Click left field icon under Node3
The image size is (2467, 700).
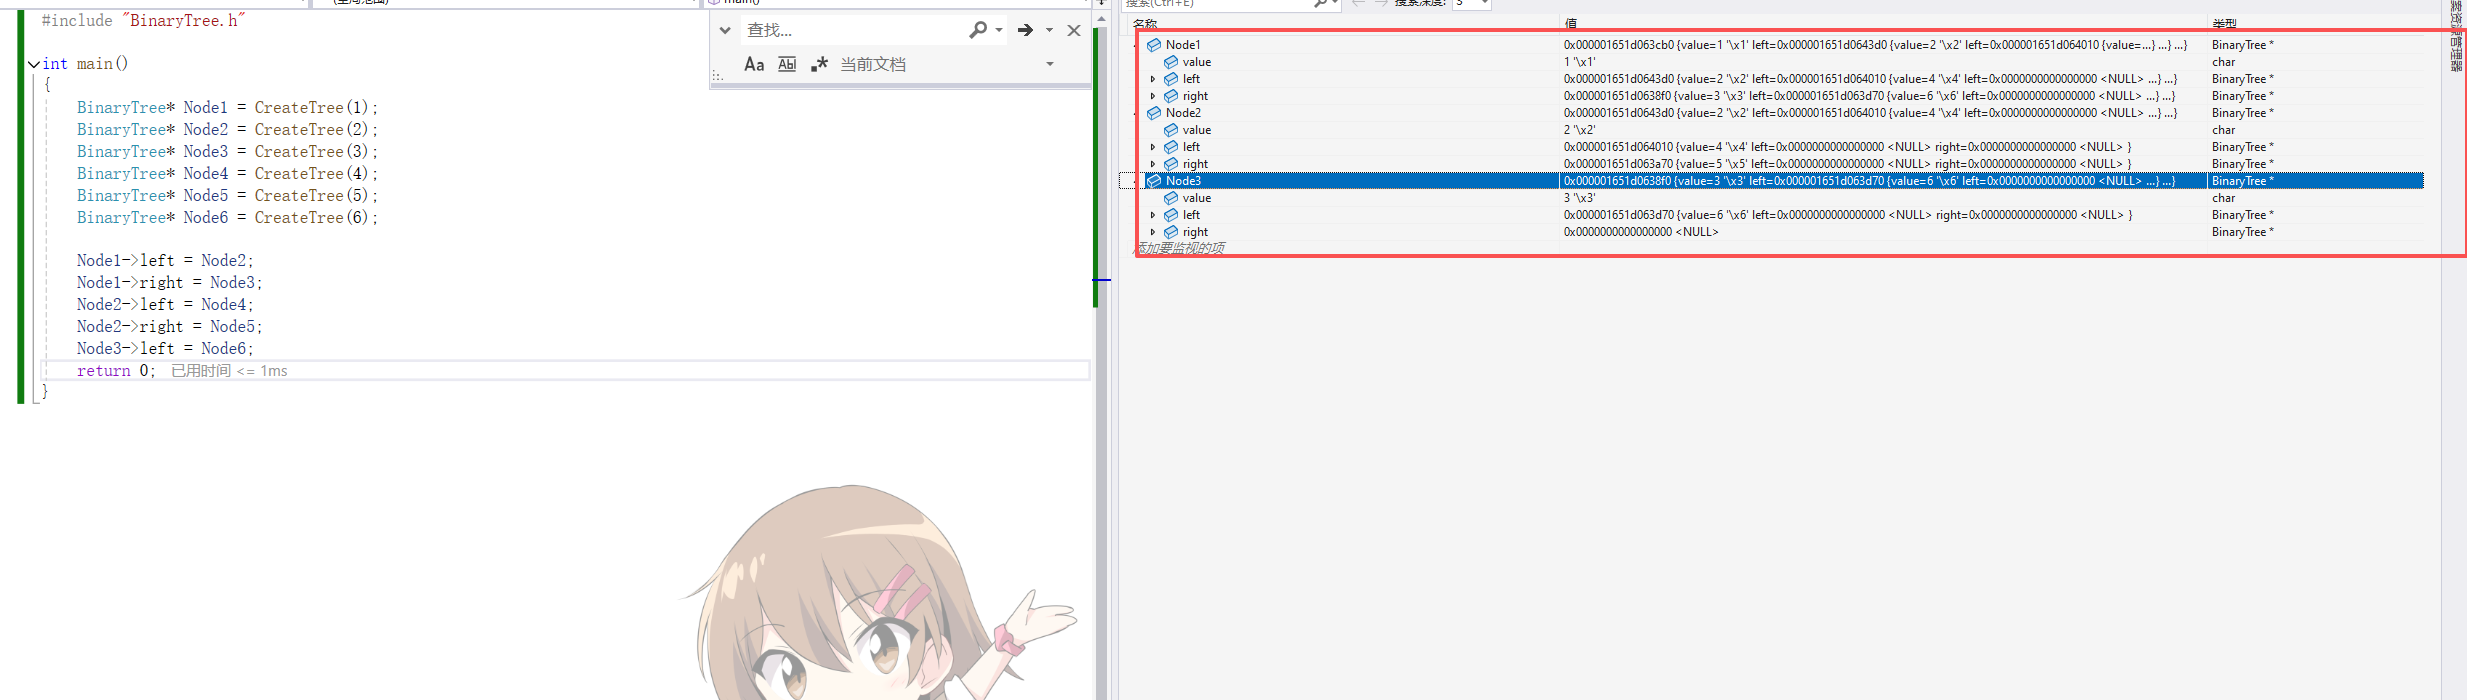1171,215
